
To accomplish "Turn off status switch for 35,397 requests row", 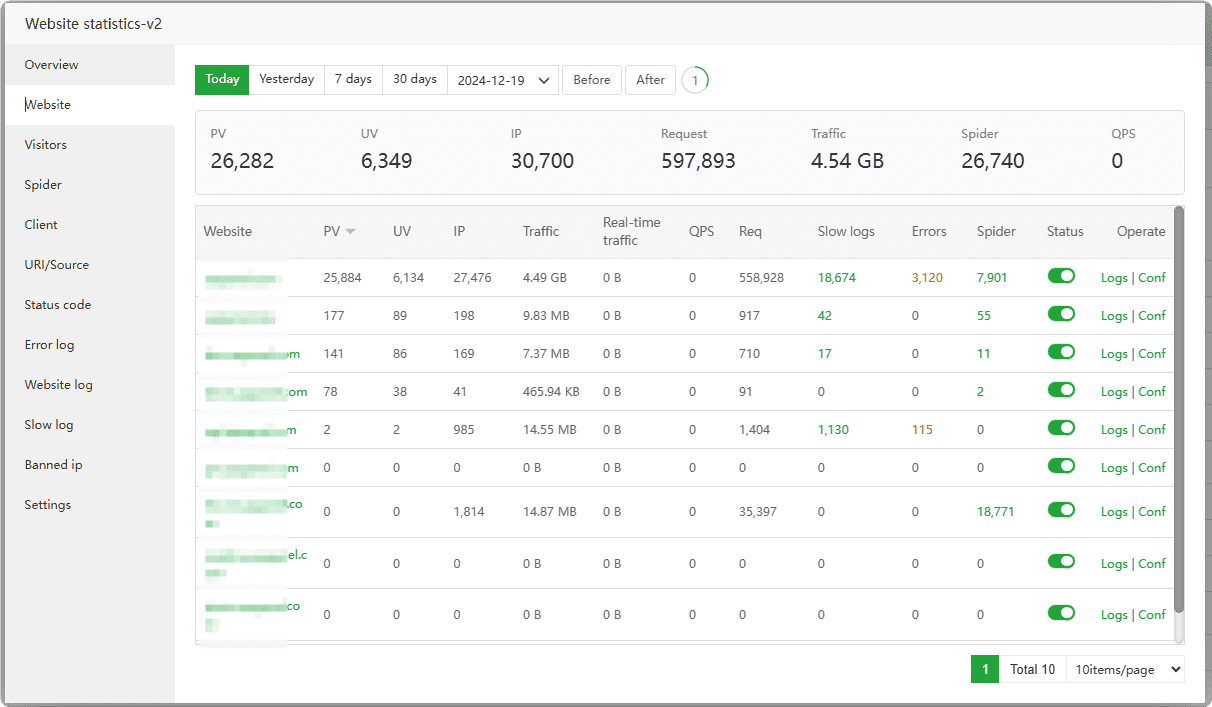I will point(1061,511).
